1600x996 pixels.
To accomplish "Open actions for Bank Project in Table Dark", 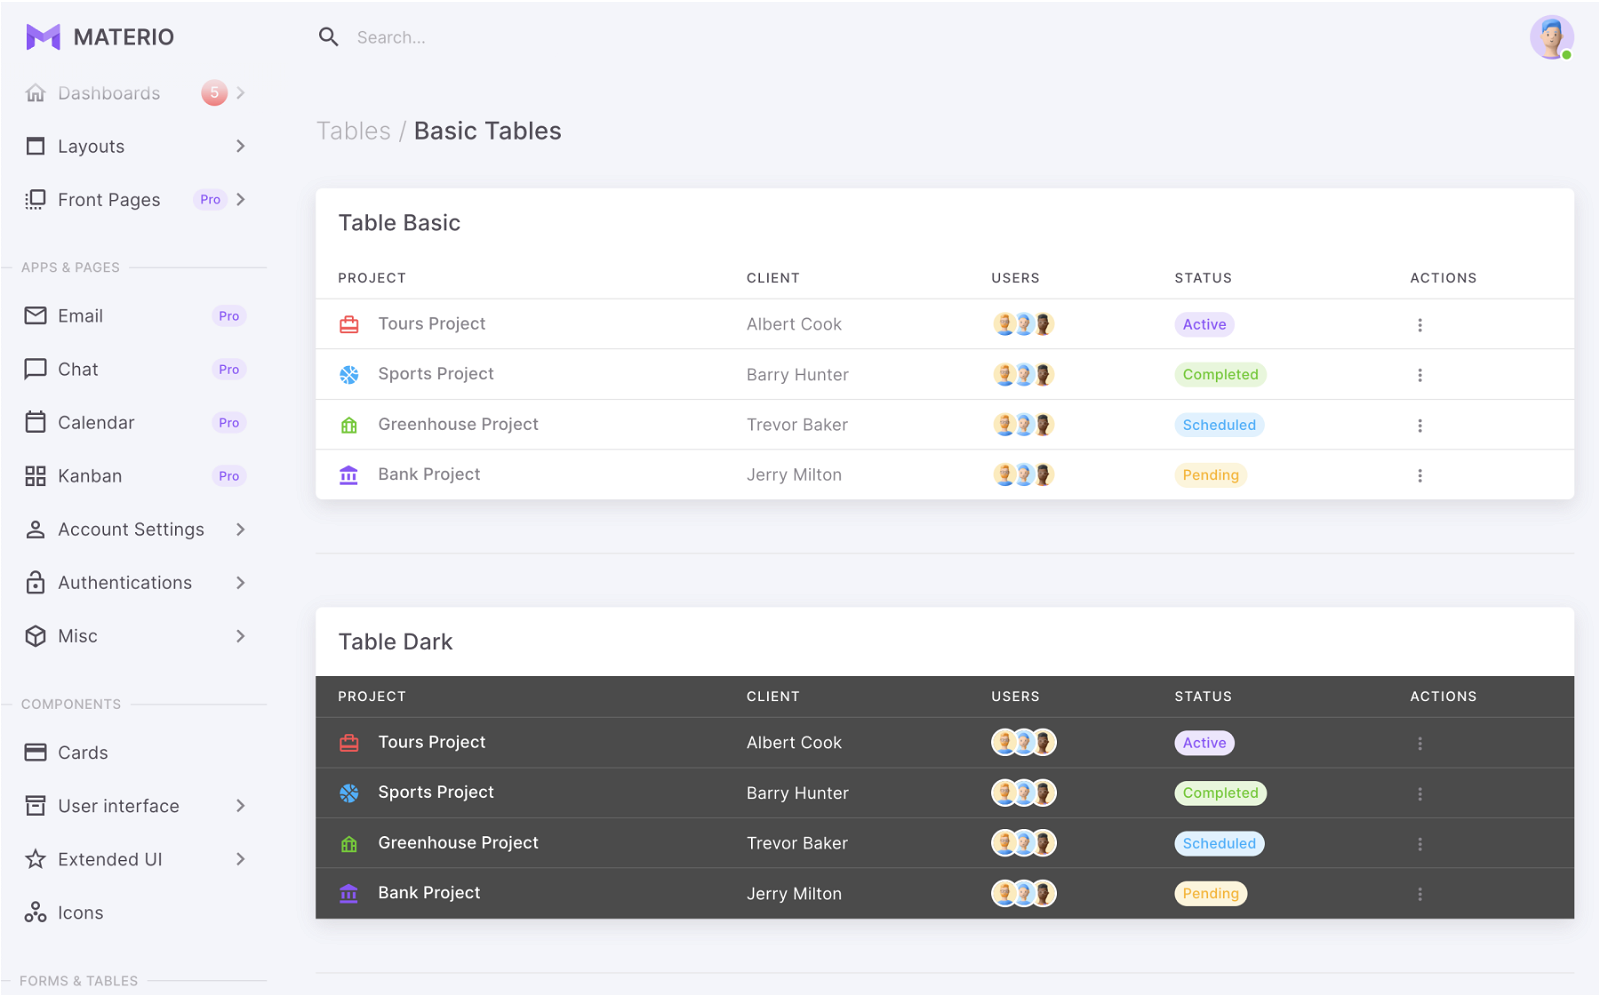I will [x=1420, y=893].
